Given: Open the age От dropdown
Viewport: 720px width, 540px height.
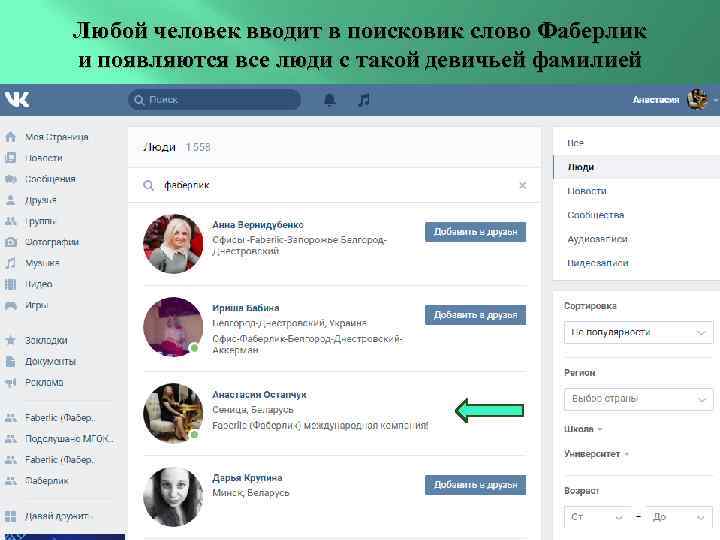Looking at the screenshot, I should click(597, 517).
